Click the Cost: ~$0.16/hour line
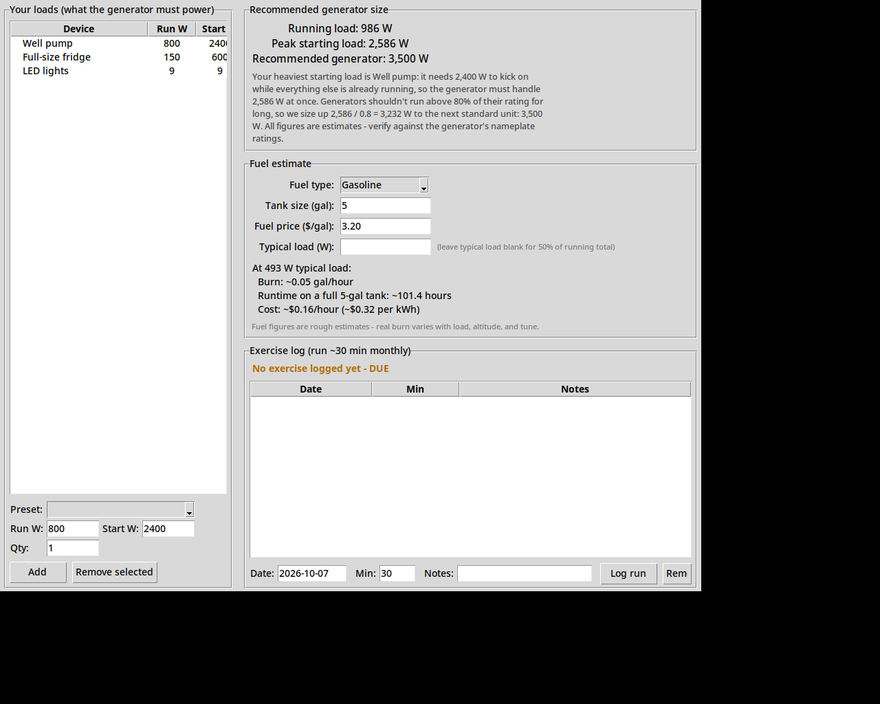 339,309
